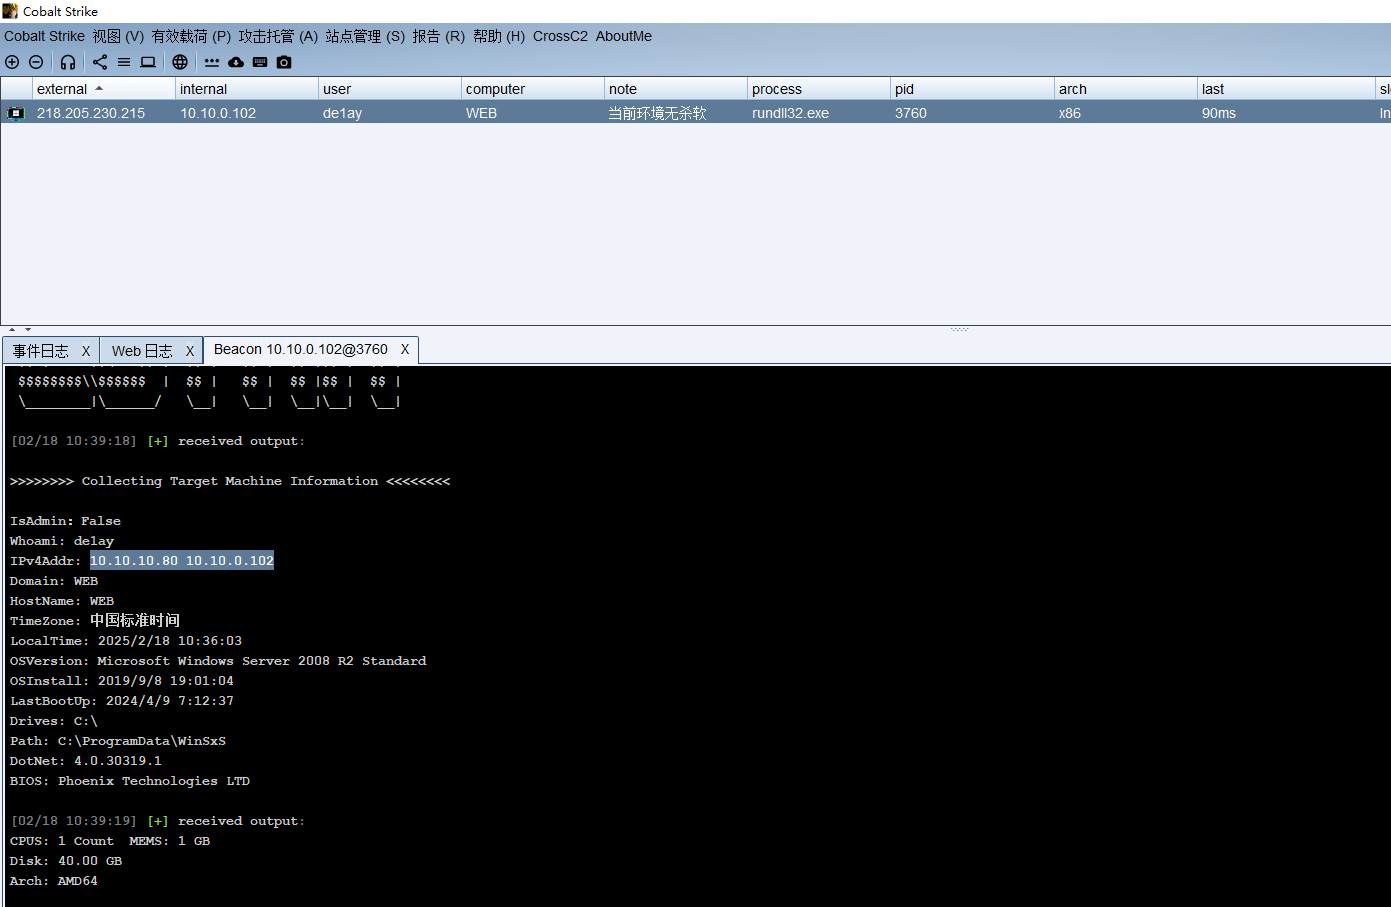Click the connect to team server plus icon
Screen dimensions: 1391x907
12,62
